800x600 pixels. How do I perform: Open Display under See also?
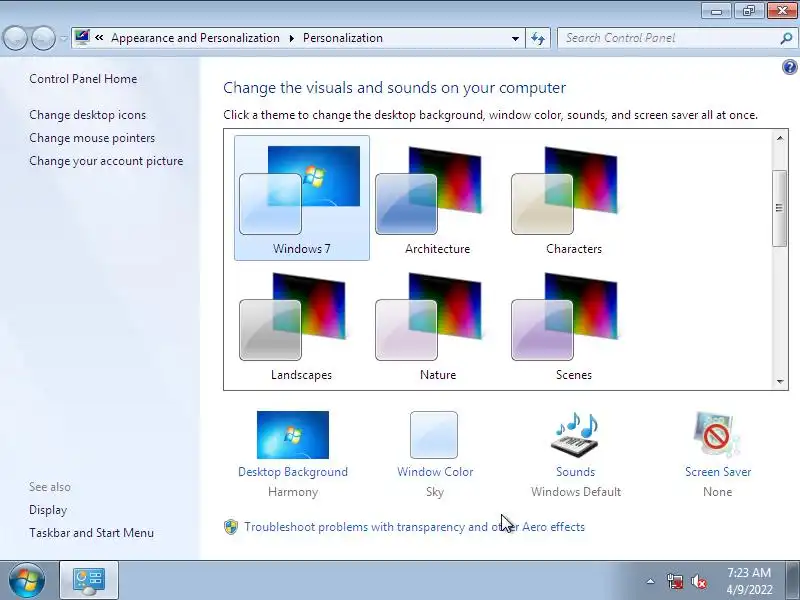[x=48, y=510]
